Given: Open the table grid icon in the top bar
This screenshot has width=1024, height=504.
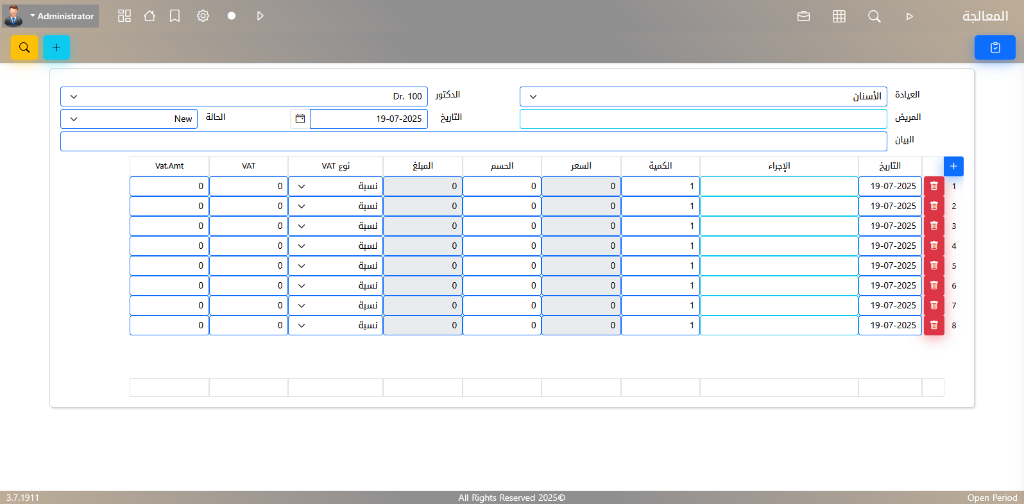Looking at the screenshot, I should point(839,16).
